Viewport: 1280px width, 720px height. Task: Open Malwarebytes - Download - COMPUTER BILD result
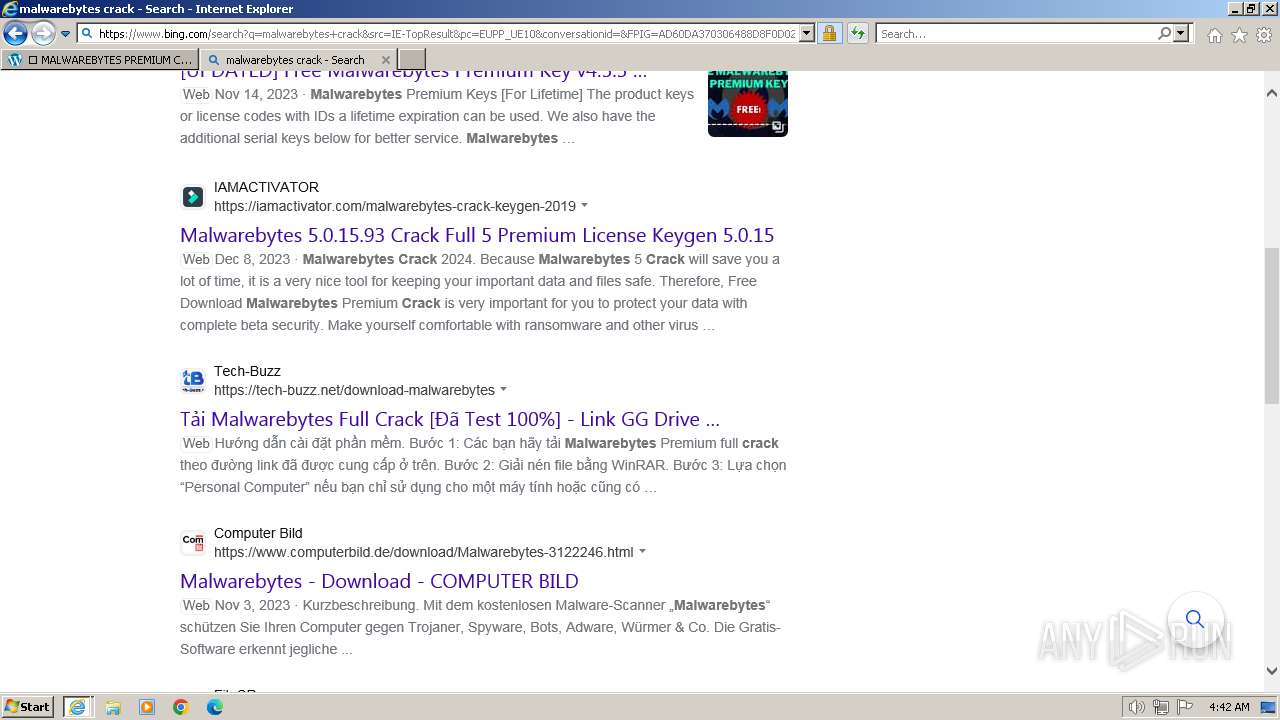click(379, 581)
